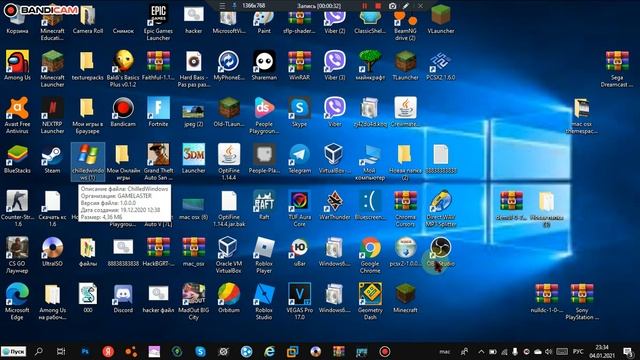Switch the РУС input language
This screenshot has height=360, width=640.
pyautogui.click(x=578, y=351)
